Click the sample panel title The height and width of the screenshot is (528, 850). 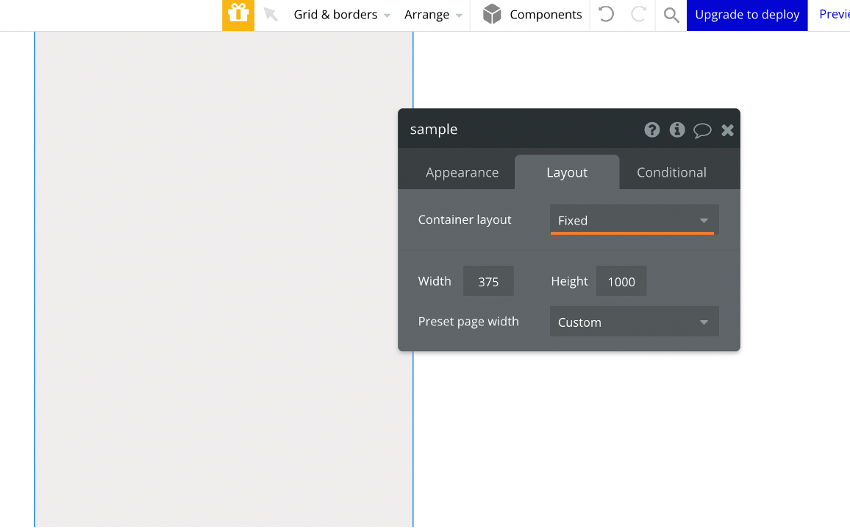coord(434,130)
